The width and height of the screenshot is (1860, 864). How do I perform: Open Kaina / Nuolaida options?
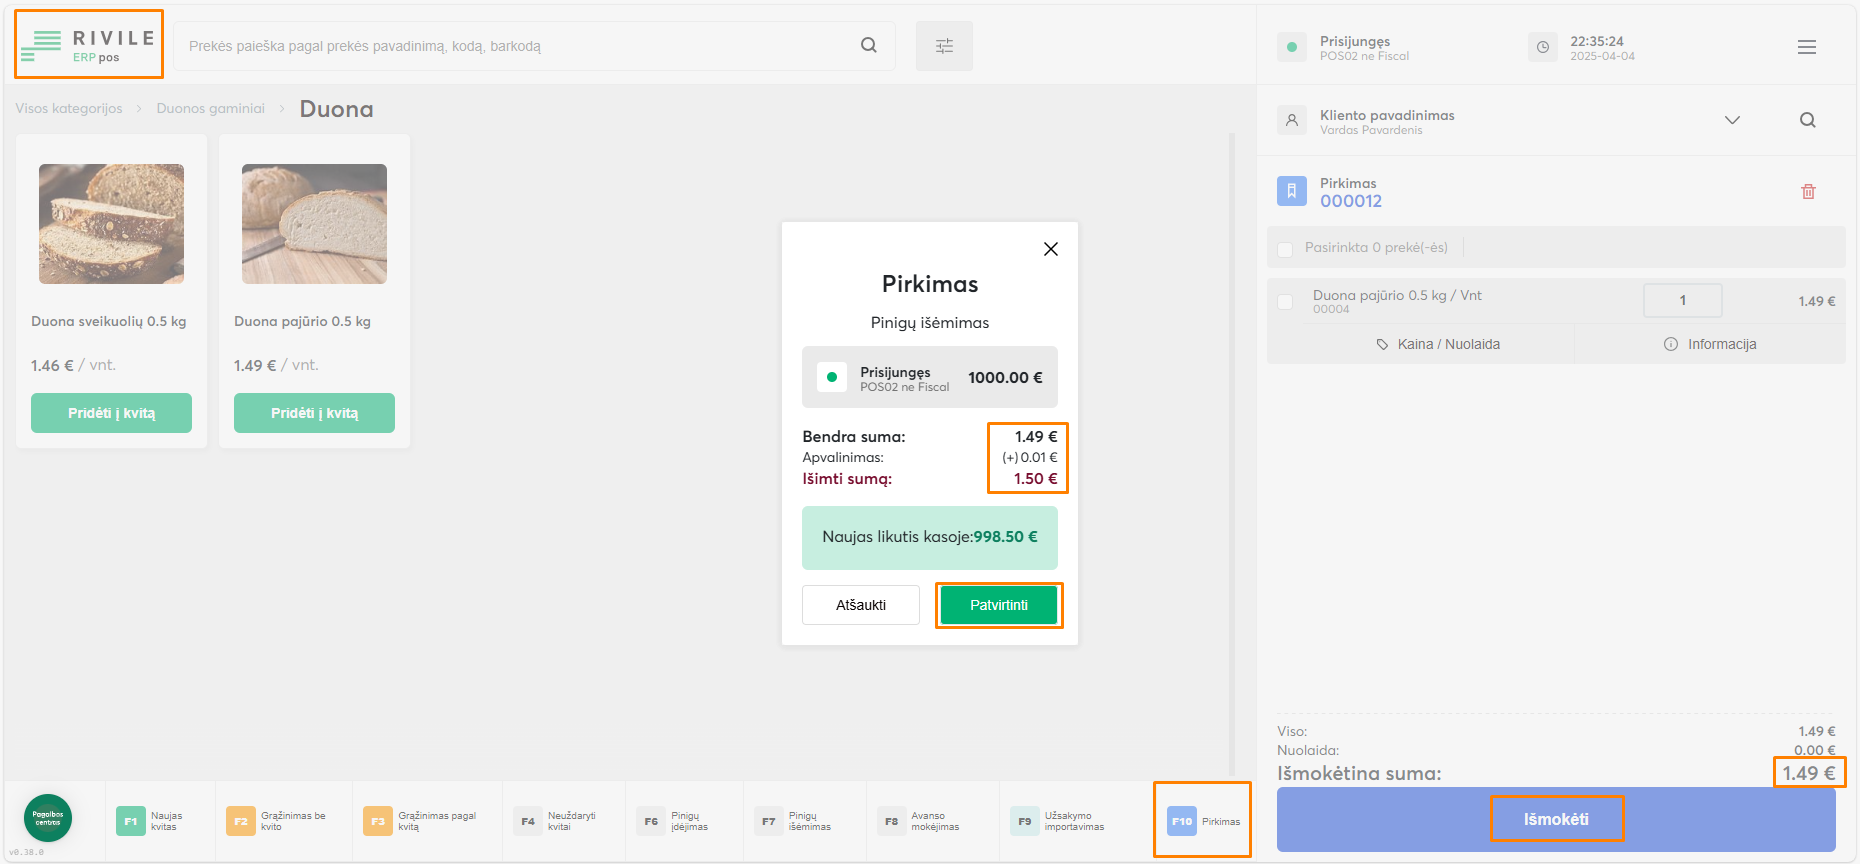[1438, 344]
